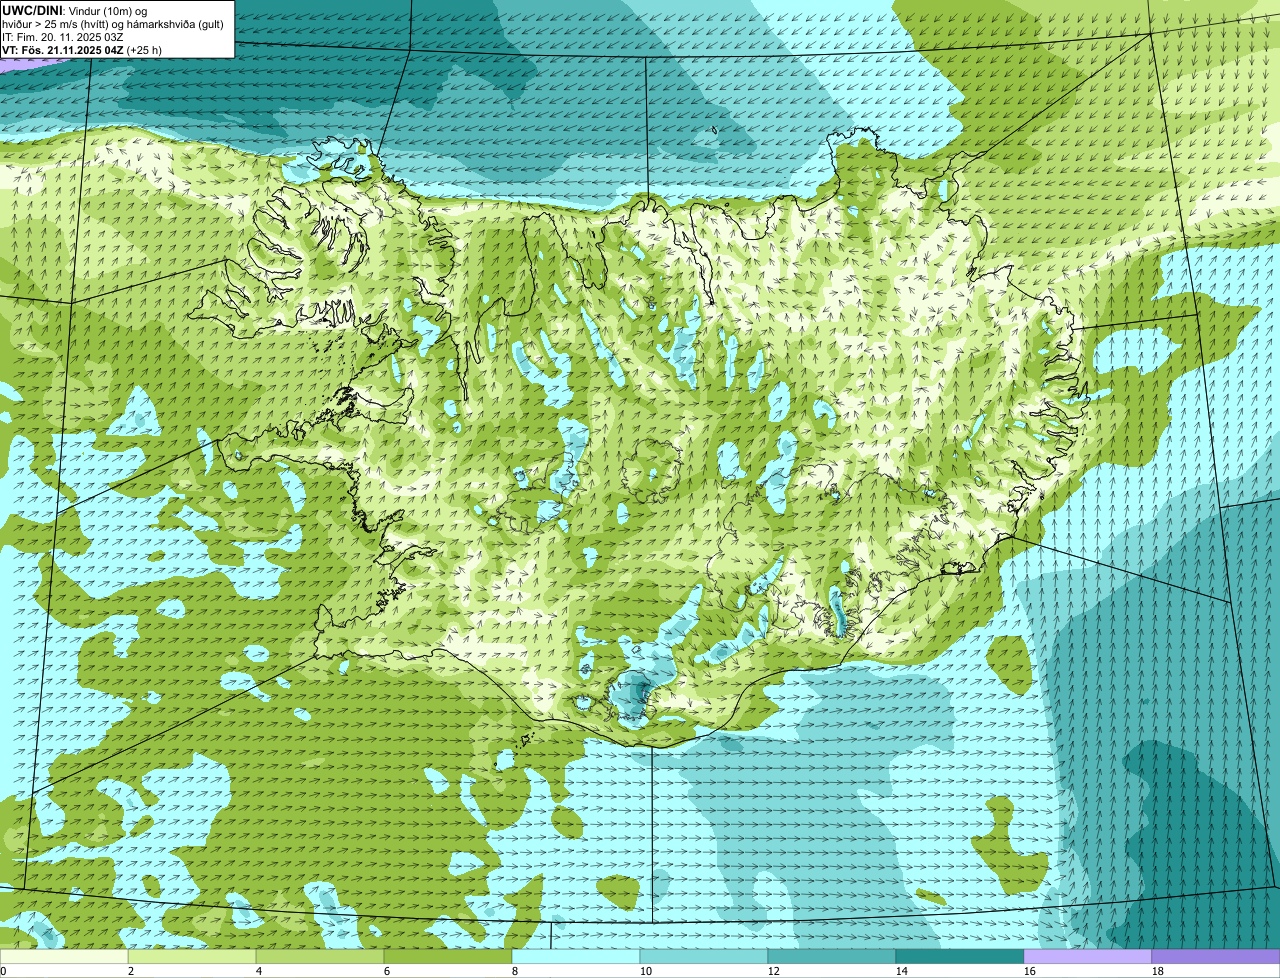The height and width of the screenshot is (978, 1280).
Task: Click the light green 2–4 m/s legend swatch
Action: [192, 957]
